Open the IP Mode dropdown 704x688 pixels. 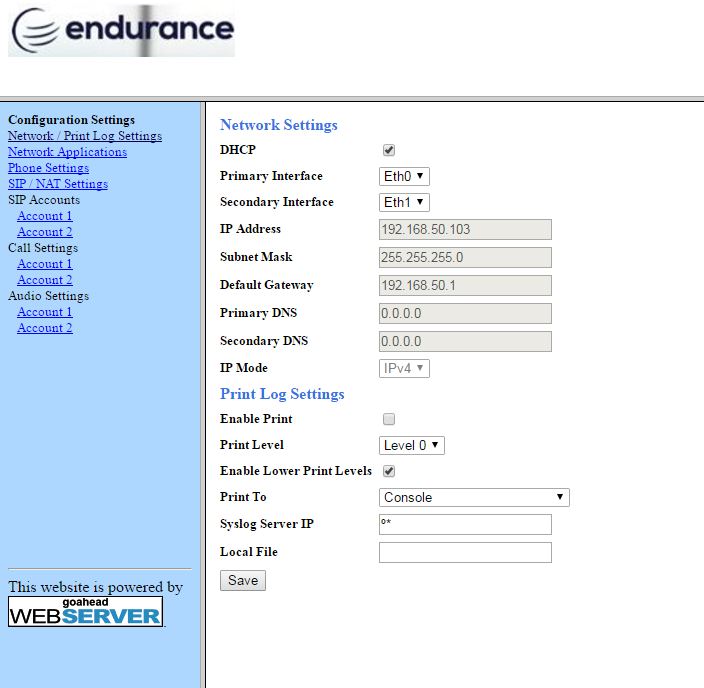tap(405, 368)
